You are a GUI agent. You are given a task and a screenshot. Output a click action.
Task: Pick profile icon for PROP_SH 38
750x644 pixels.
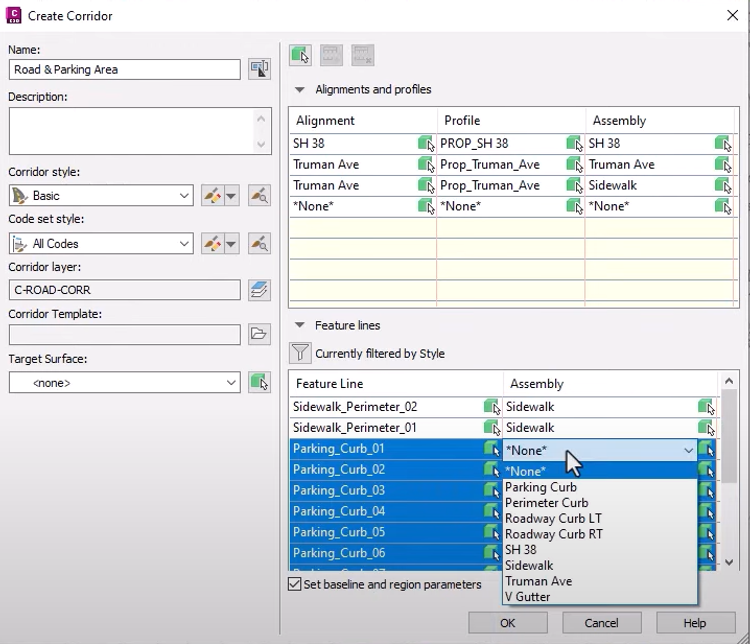click(x=574, y=144)
